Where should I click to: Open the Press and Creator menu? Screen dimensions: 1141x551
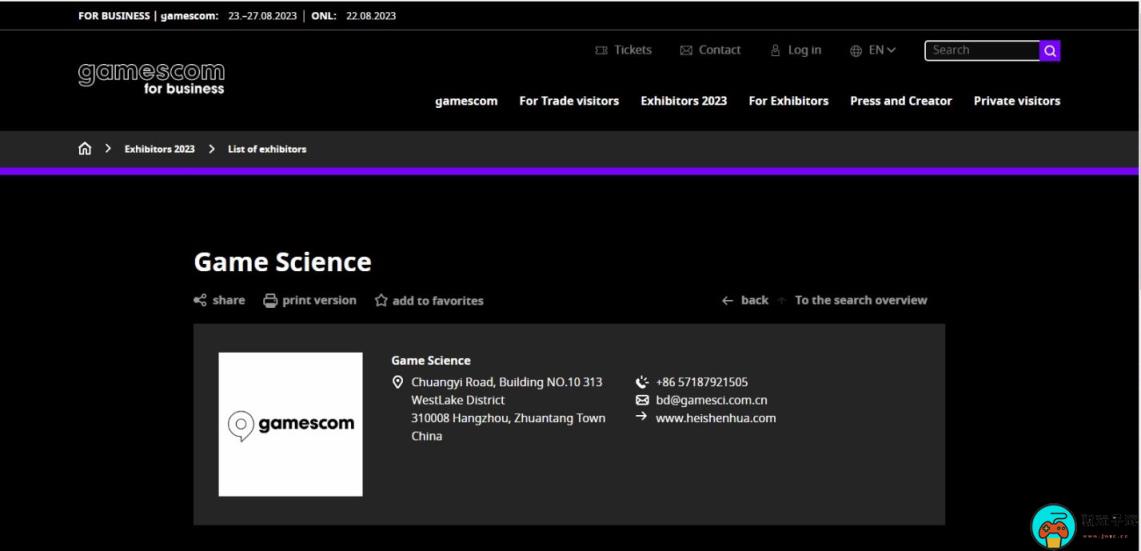(901, 101)
